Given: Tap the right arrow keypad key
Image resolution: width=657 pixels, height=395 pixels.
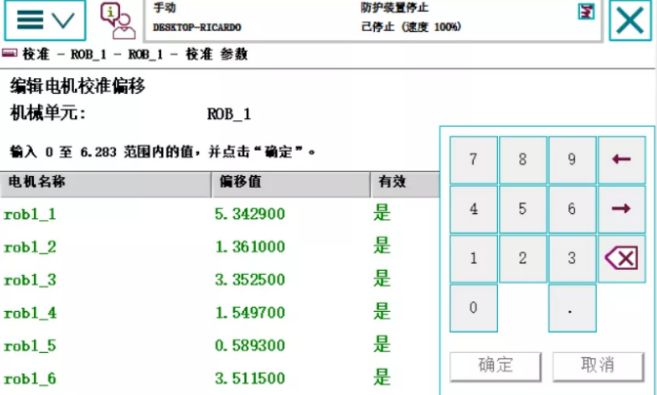Looking at the screenshot, I should [621, 209].
